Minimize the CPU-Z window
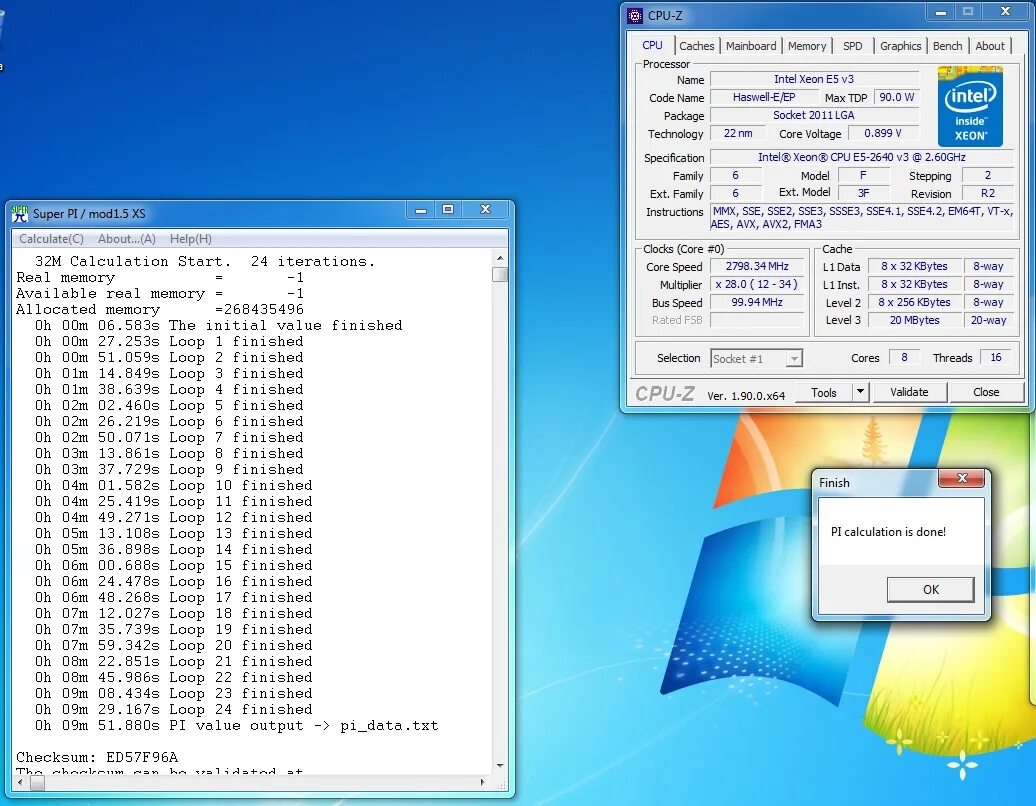 click(x=941, y=12)
